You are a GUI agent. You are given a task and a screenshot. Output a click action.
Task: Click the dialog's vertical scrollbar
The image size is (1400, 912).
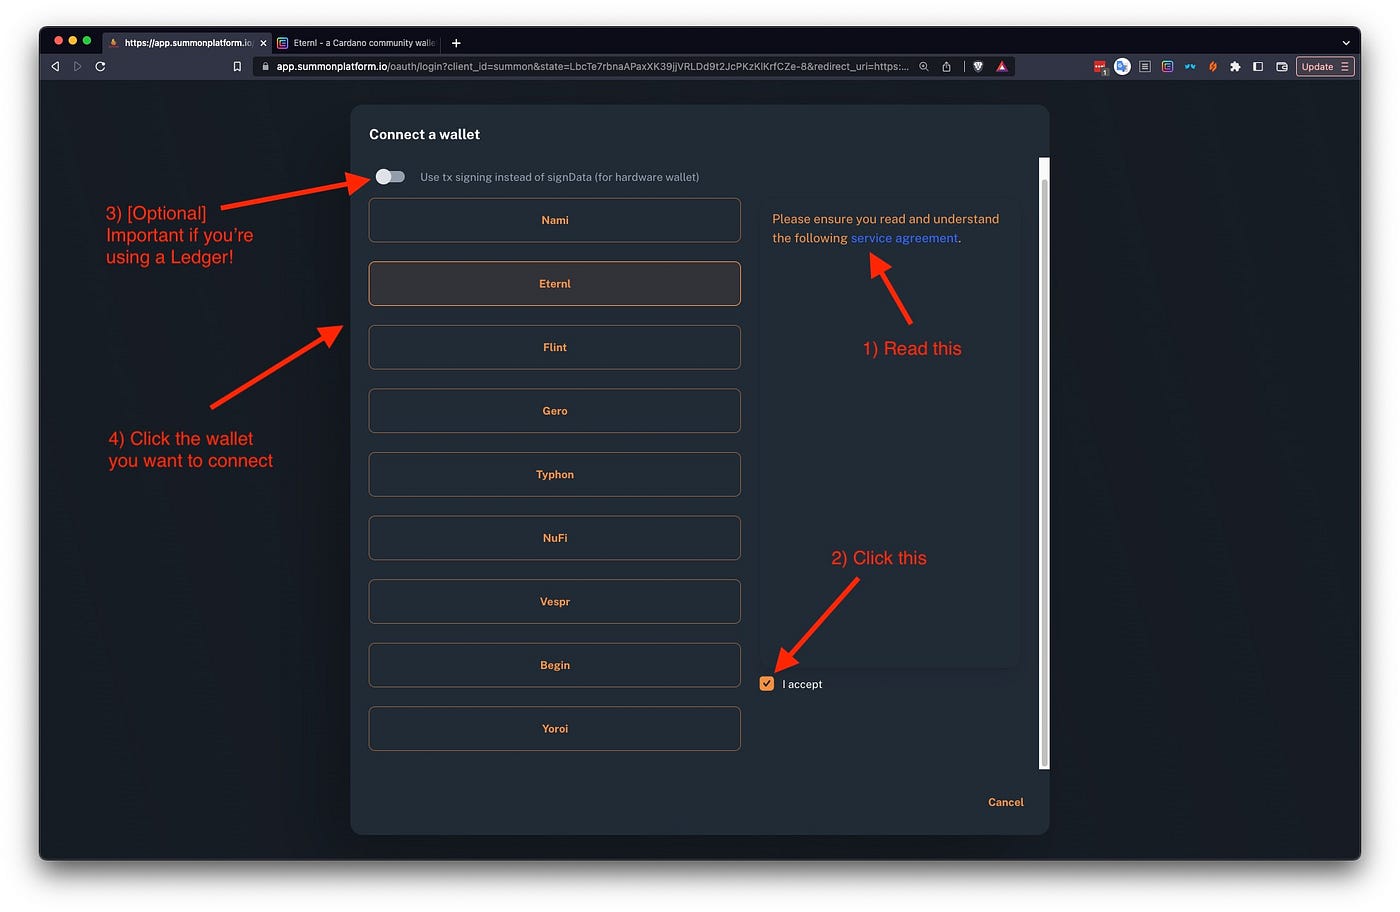[x=1044, y=463]
